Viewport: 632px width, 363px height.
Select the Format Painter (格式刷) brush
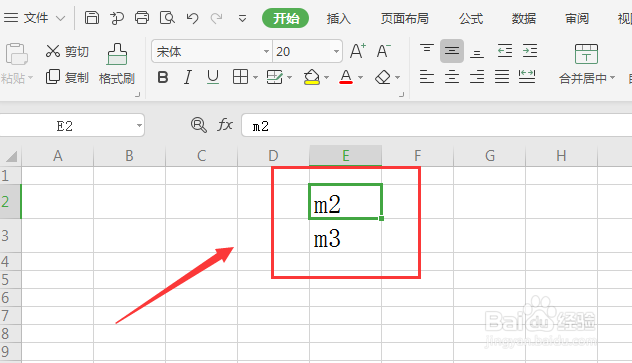pyautogui.click(x=117, y=64)
